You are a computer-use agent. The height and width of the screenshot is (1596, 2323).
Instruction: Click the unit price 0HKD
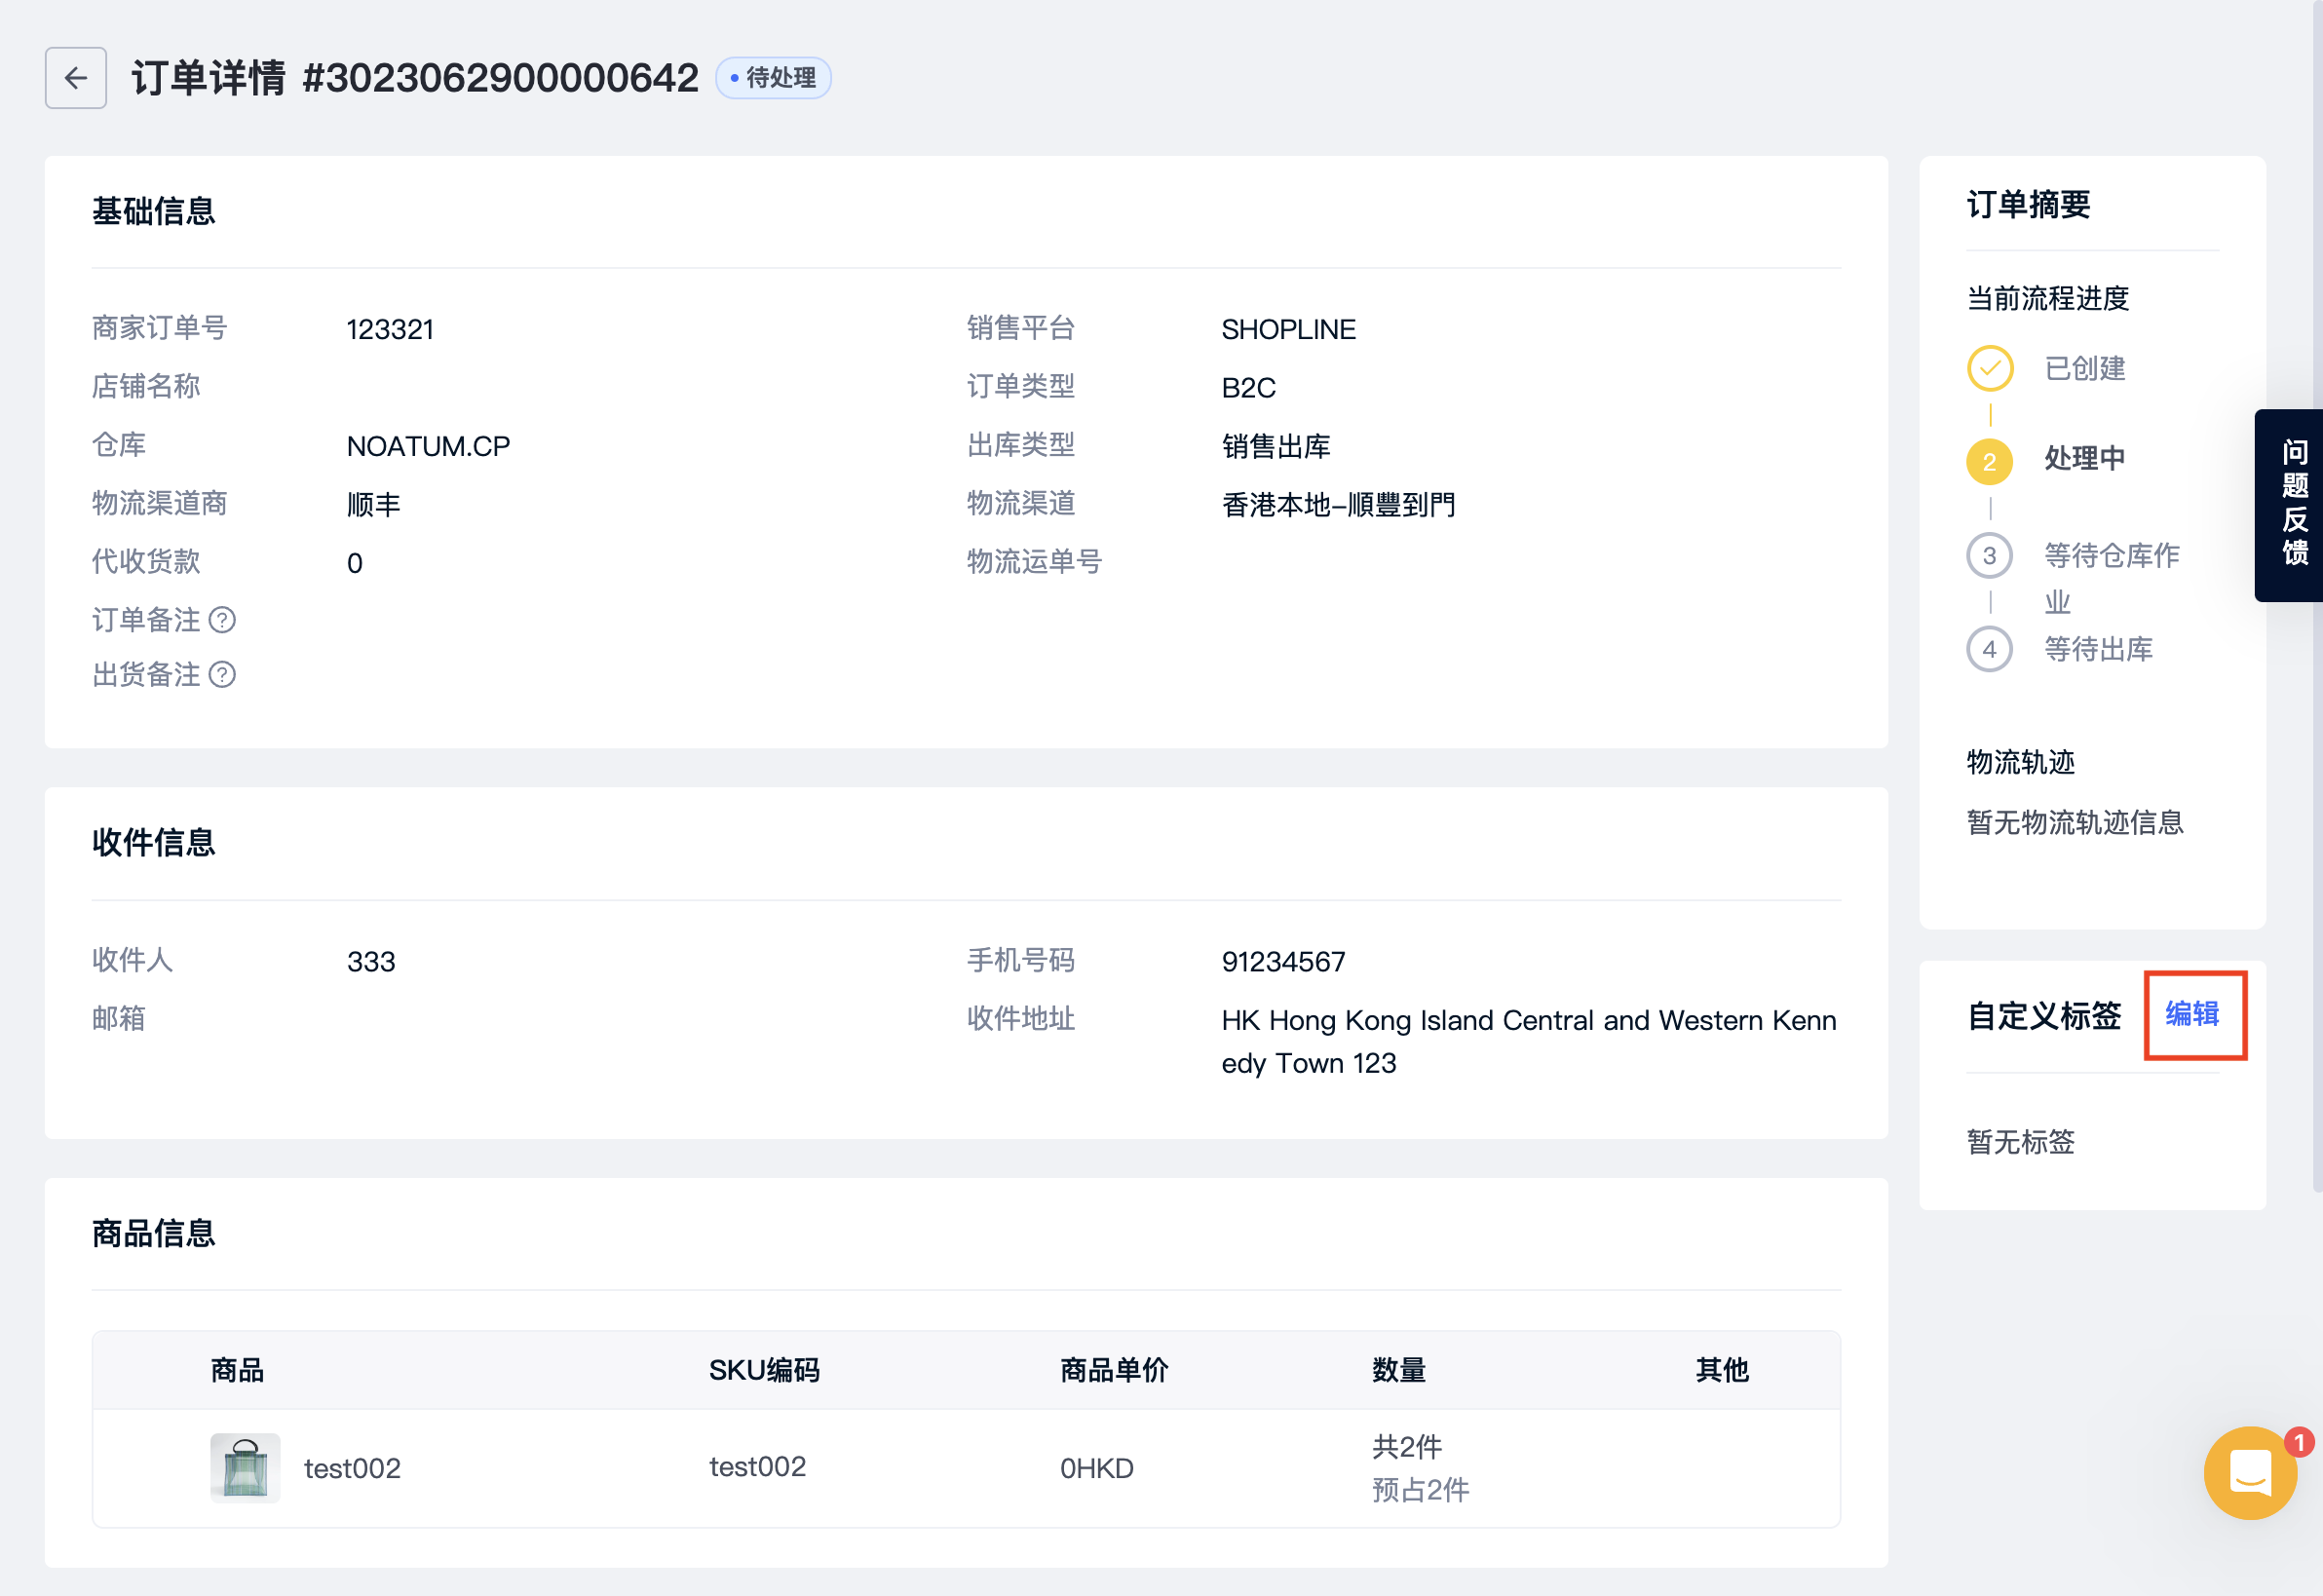1096,1468
